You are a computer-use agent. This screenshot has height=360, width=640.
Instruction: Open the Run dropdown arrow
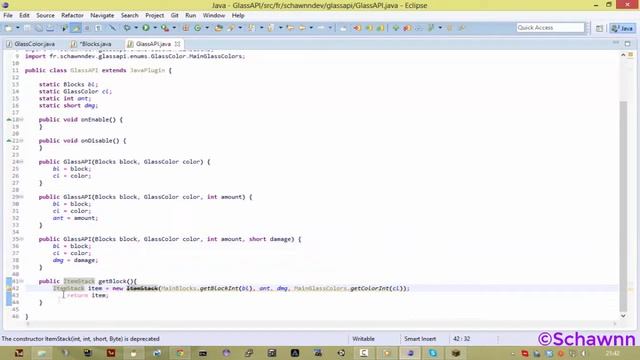[155, 28]
